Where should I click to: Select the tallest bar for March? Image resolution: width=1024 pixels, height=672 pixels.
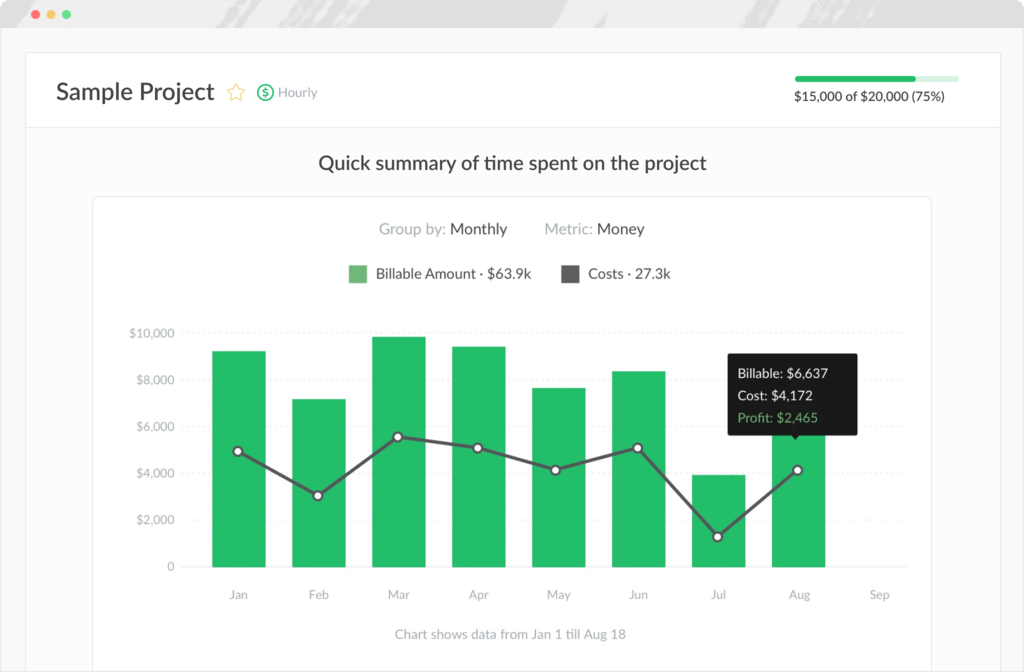tap(398, 450)
